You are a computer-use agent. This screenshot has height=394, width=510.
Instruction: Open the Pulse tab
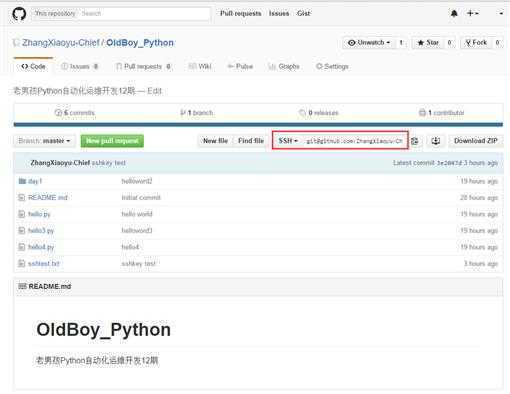pos(240,66)
